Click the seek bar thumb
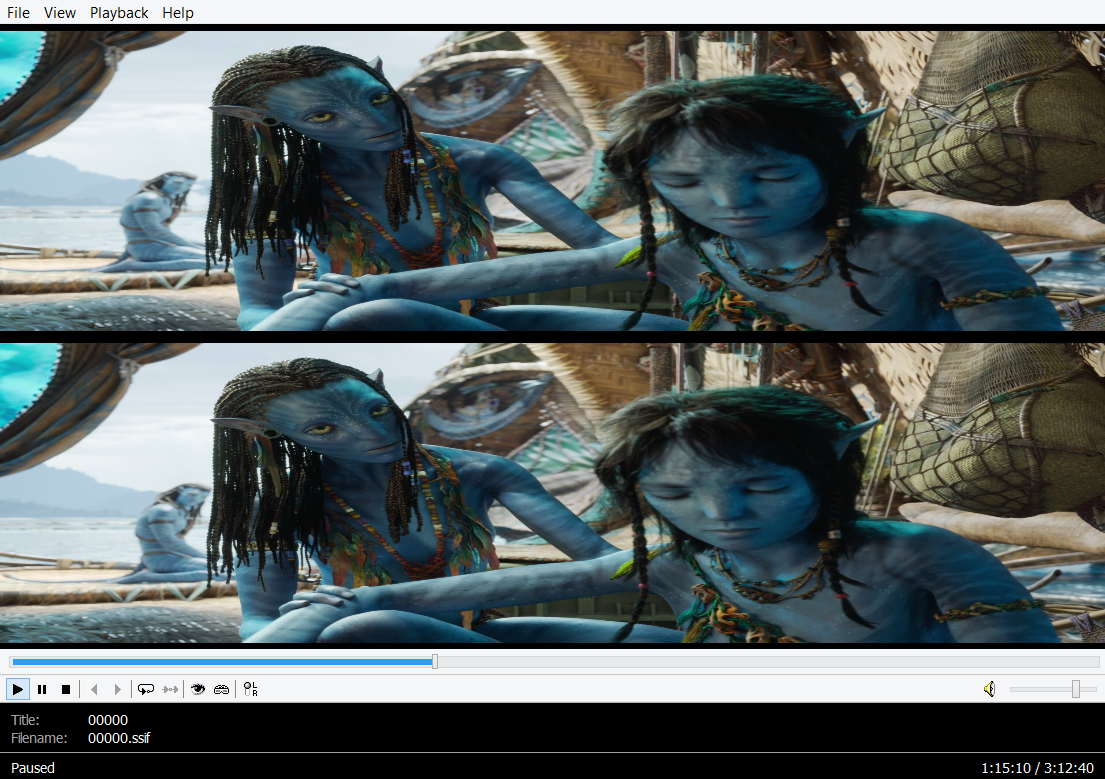 point(435,661)
